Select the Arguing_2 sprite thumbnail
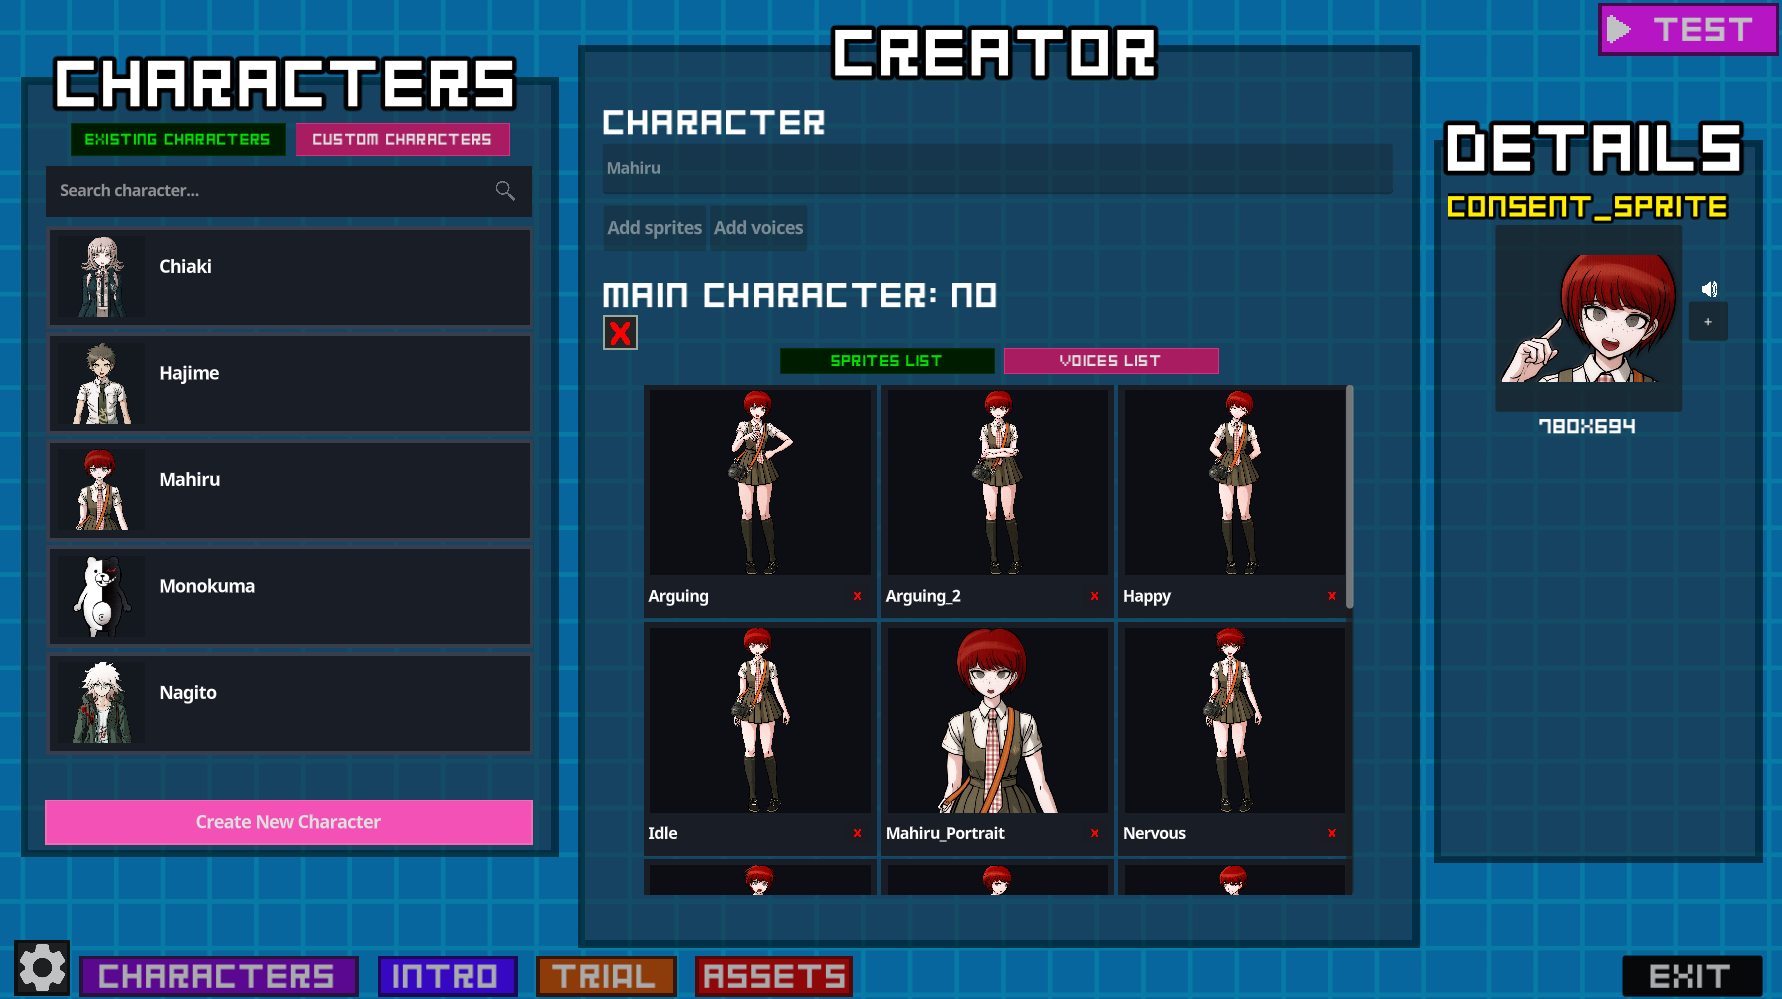Image resolution: width=1782 pixels, height=999 pixels. tap(997, 482)
